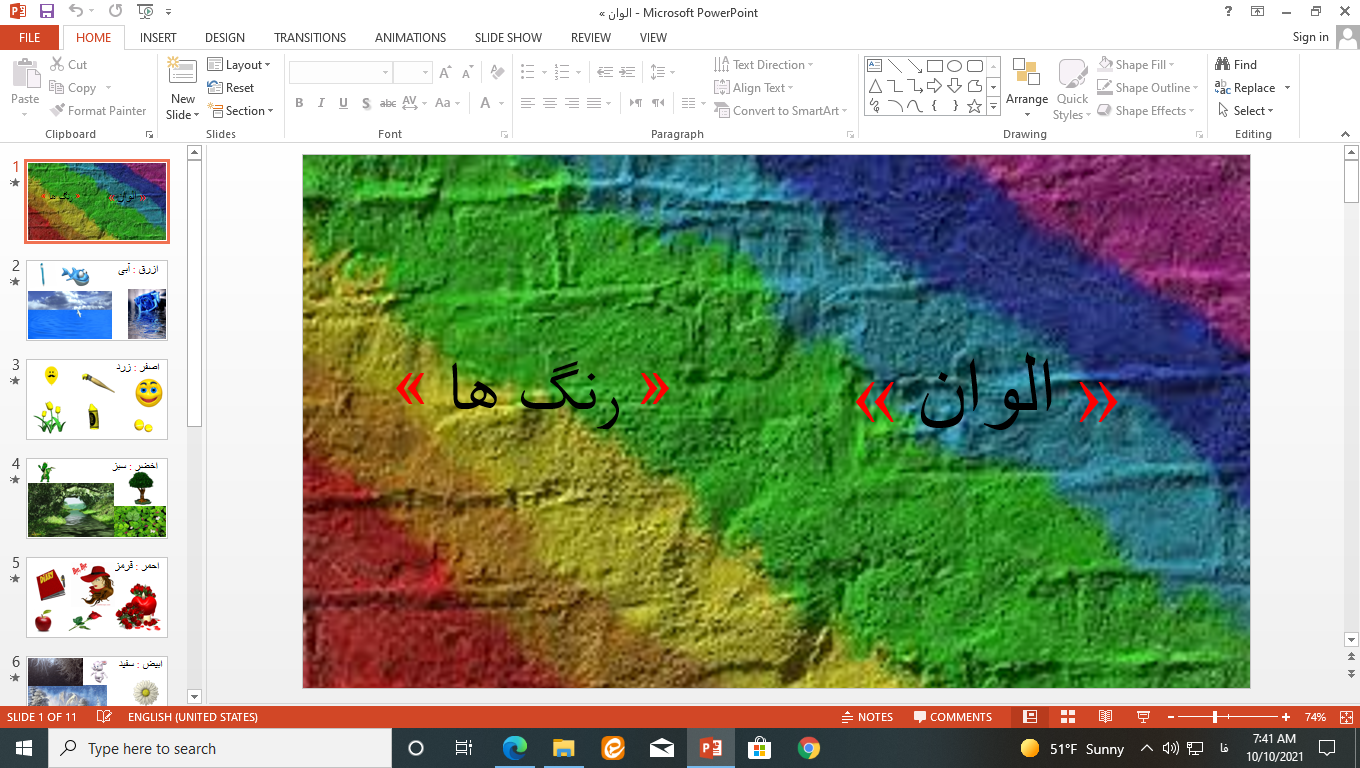This screenshot has width=1360, height=768.
Task: Click the New Slide icon
Action: pyautogui.click(x=182, y=72)
